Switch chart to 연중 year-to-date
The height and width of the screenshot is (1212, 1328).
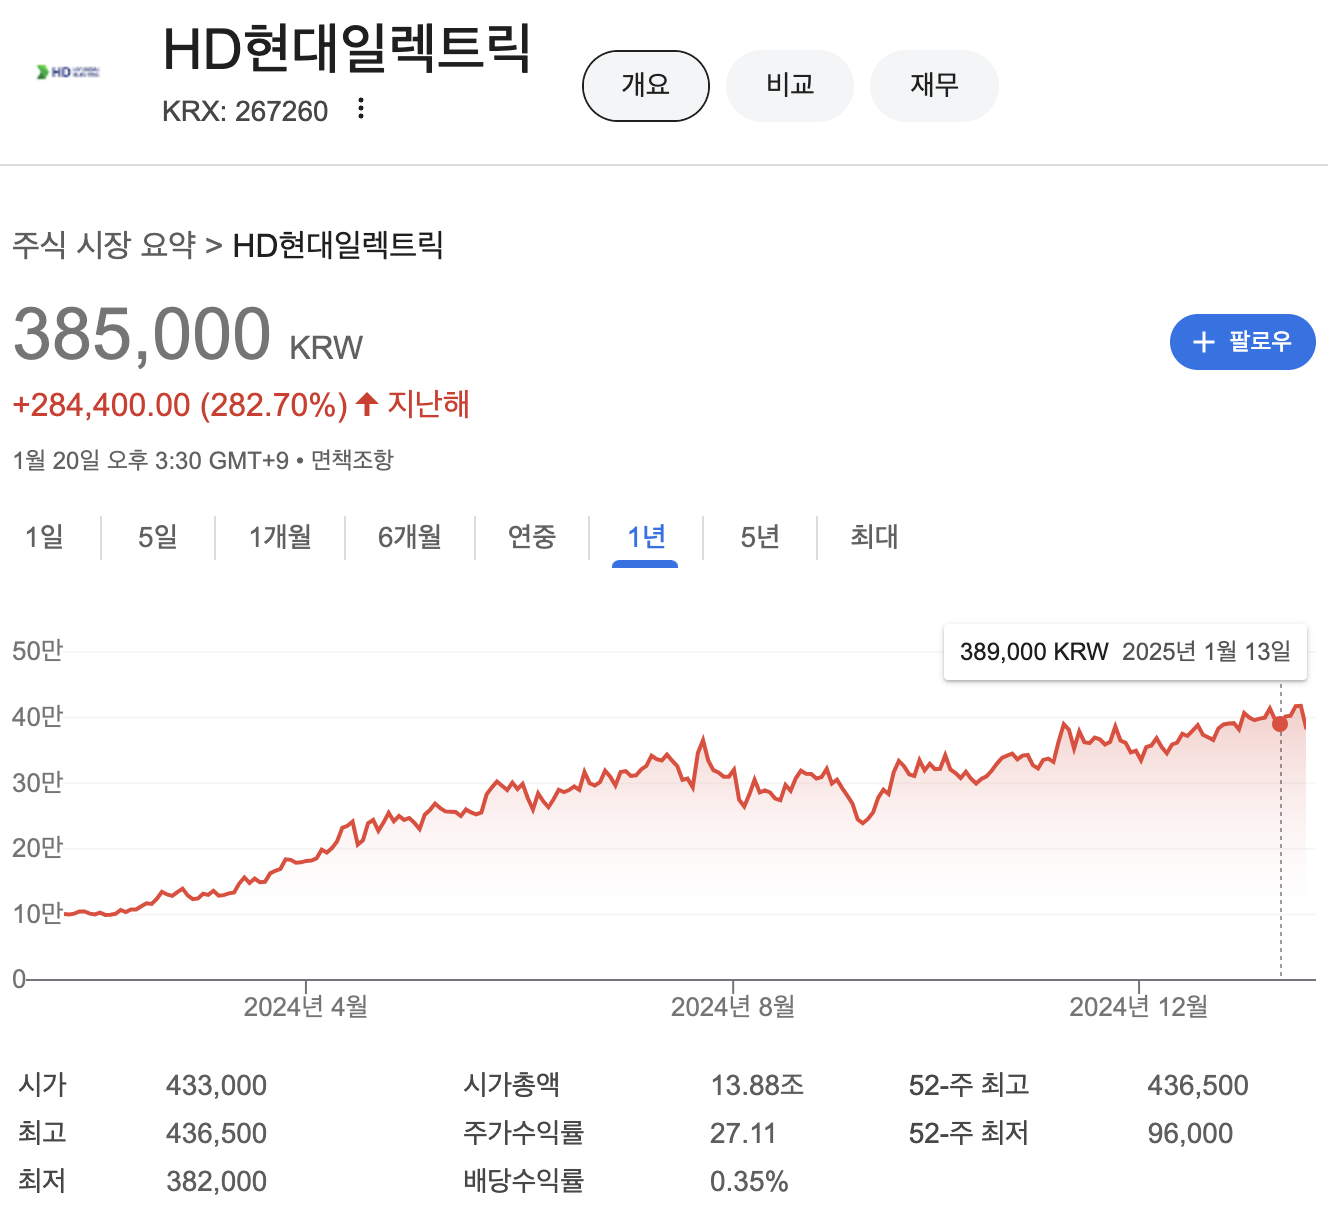pyautogui.click(x=532, y=537)
